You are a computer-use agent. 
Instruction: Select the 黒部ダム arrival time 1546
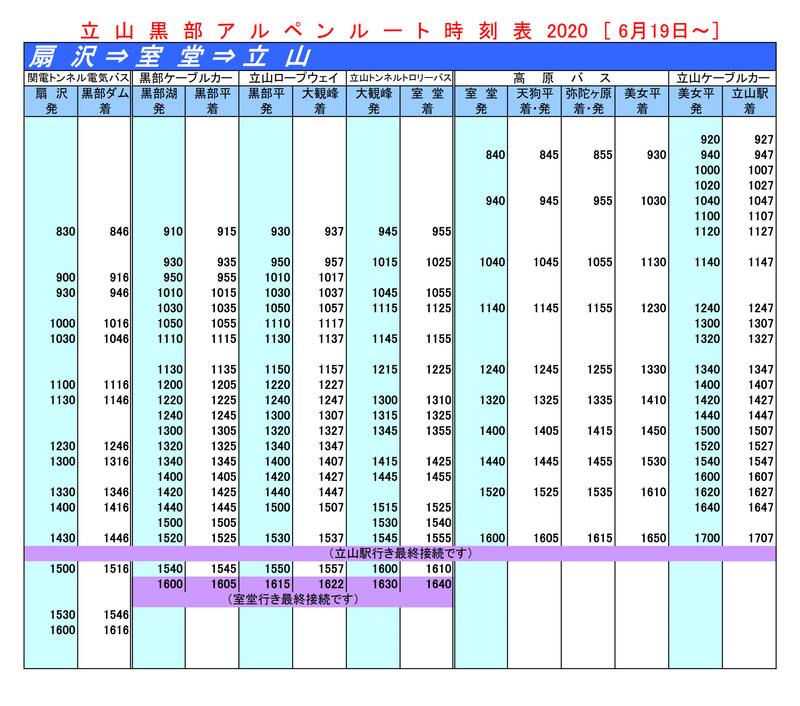[116, 615]
